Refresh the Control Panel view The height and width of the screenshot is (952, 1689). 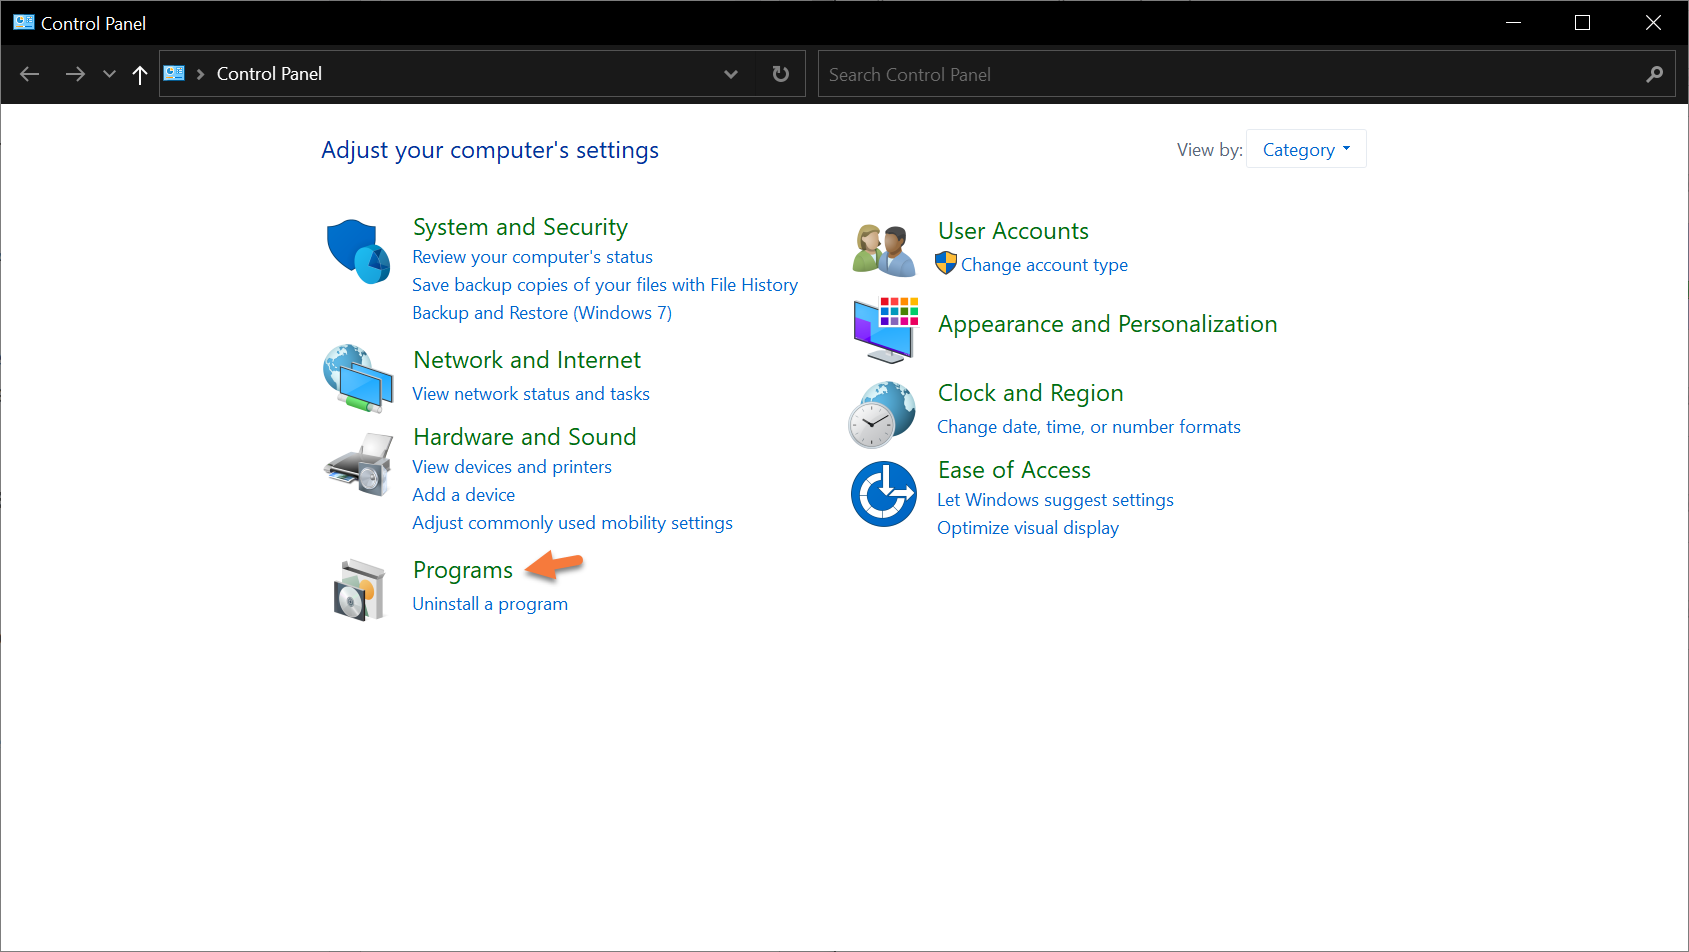click(780, 74)
